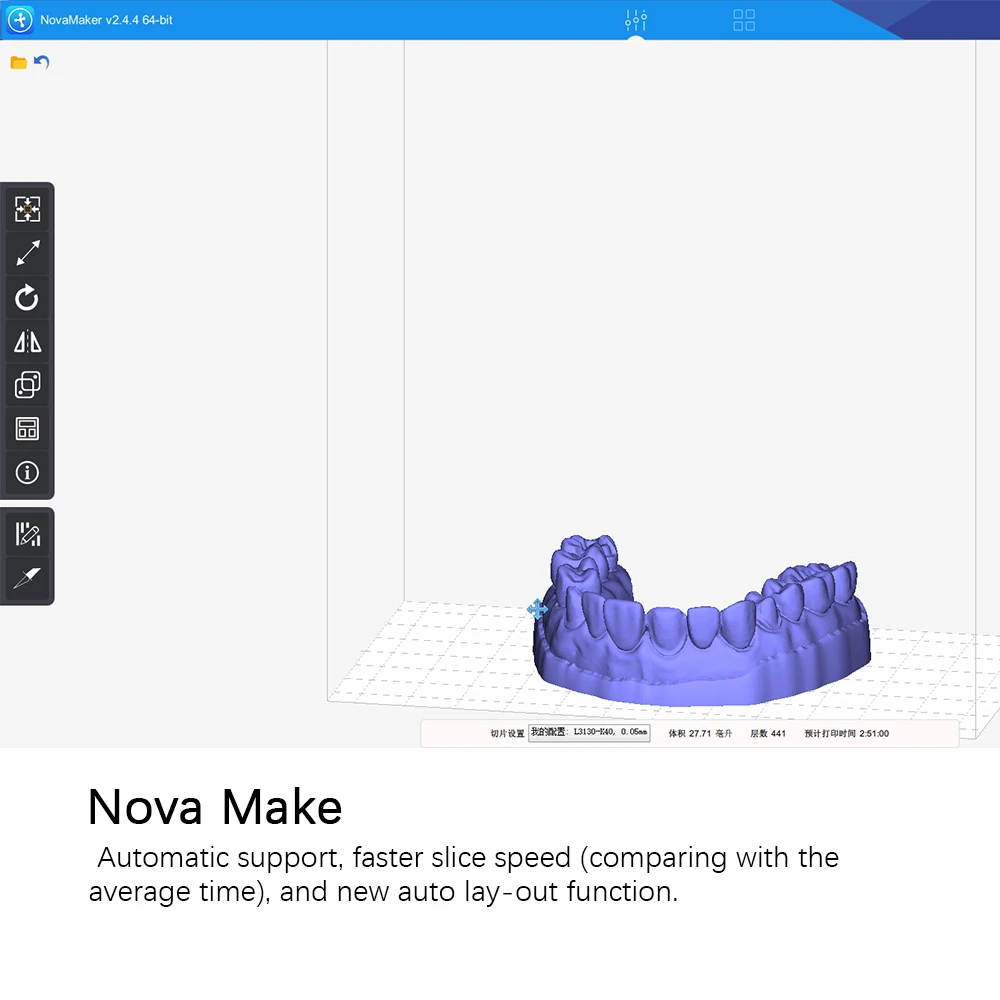
Task: Click the 切片设置 label
Action: (x=507, y=733)
